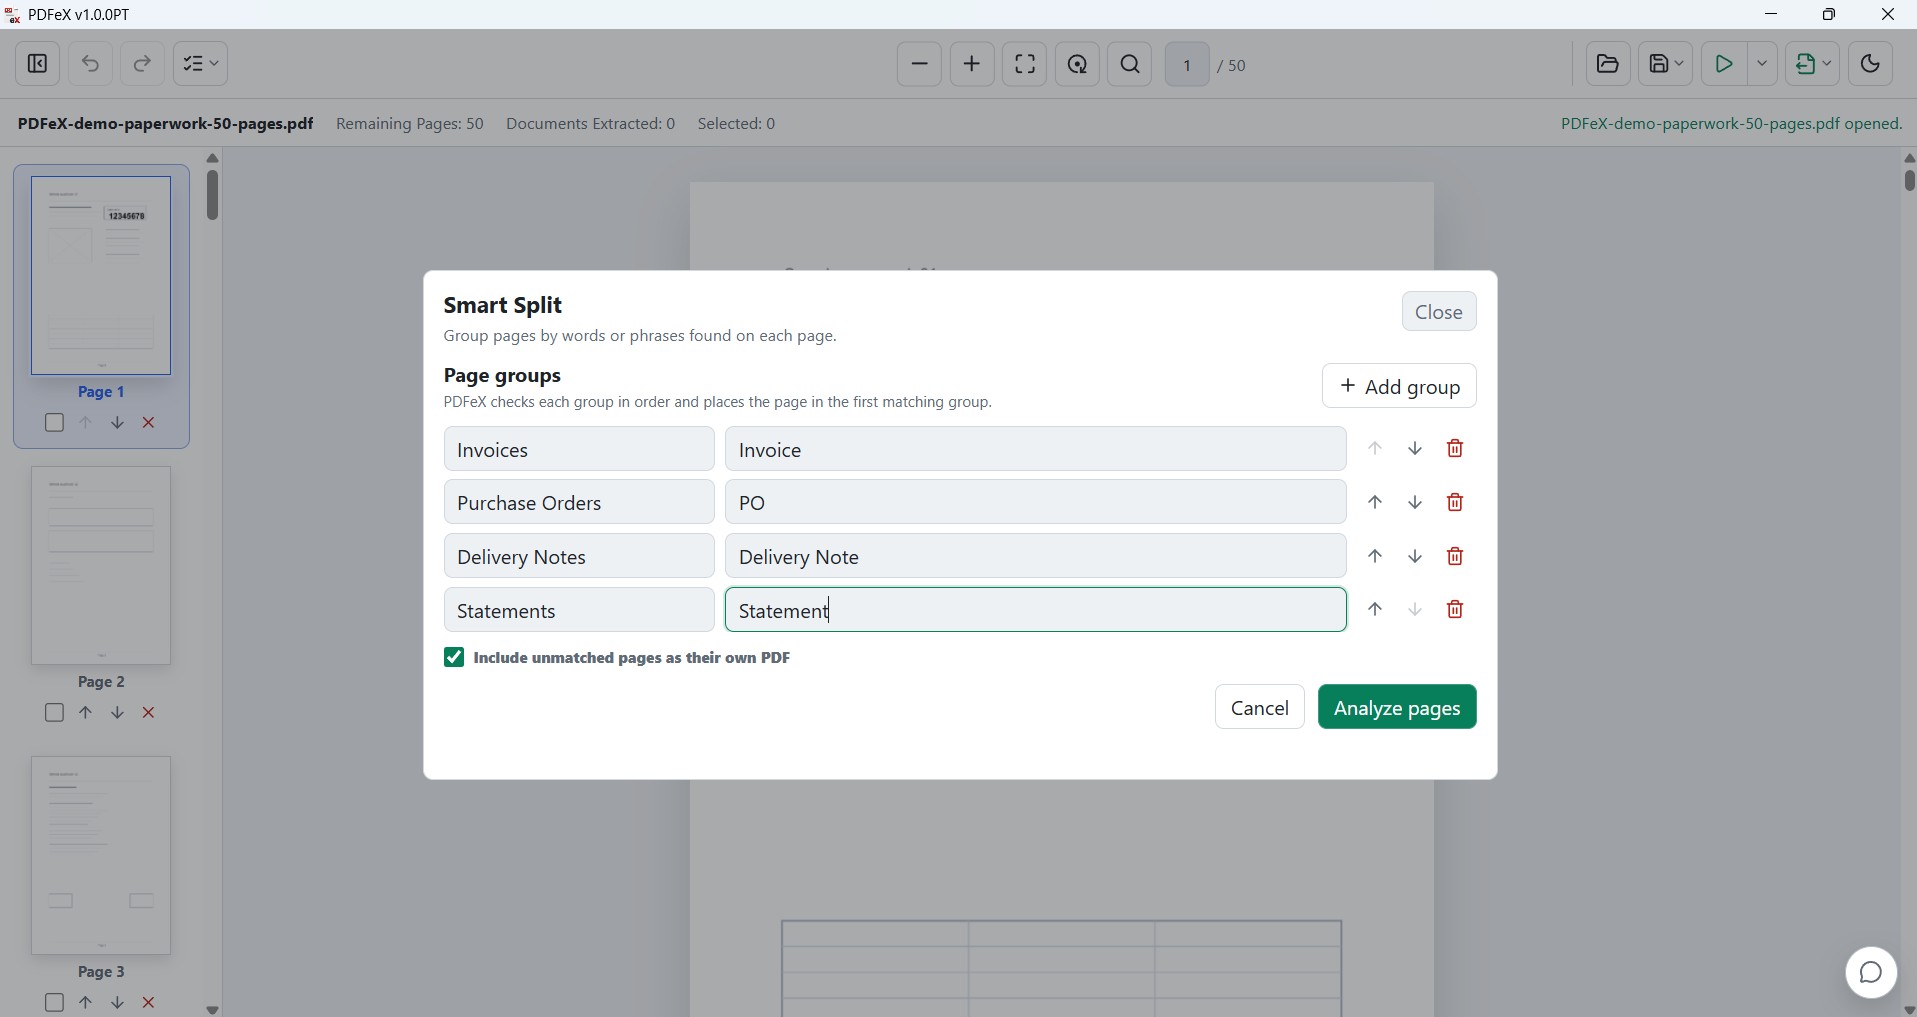Viewport: 1917px width, 1017px height.
Task: Edit the Delivery Notes name field
Action: click(x=579, y=556)
